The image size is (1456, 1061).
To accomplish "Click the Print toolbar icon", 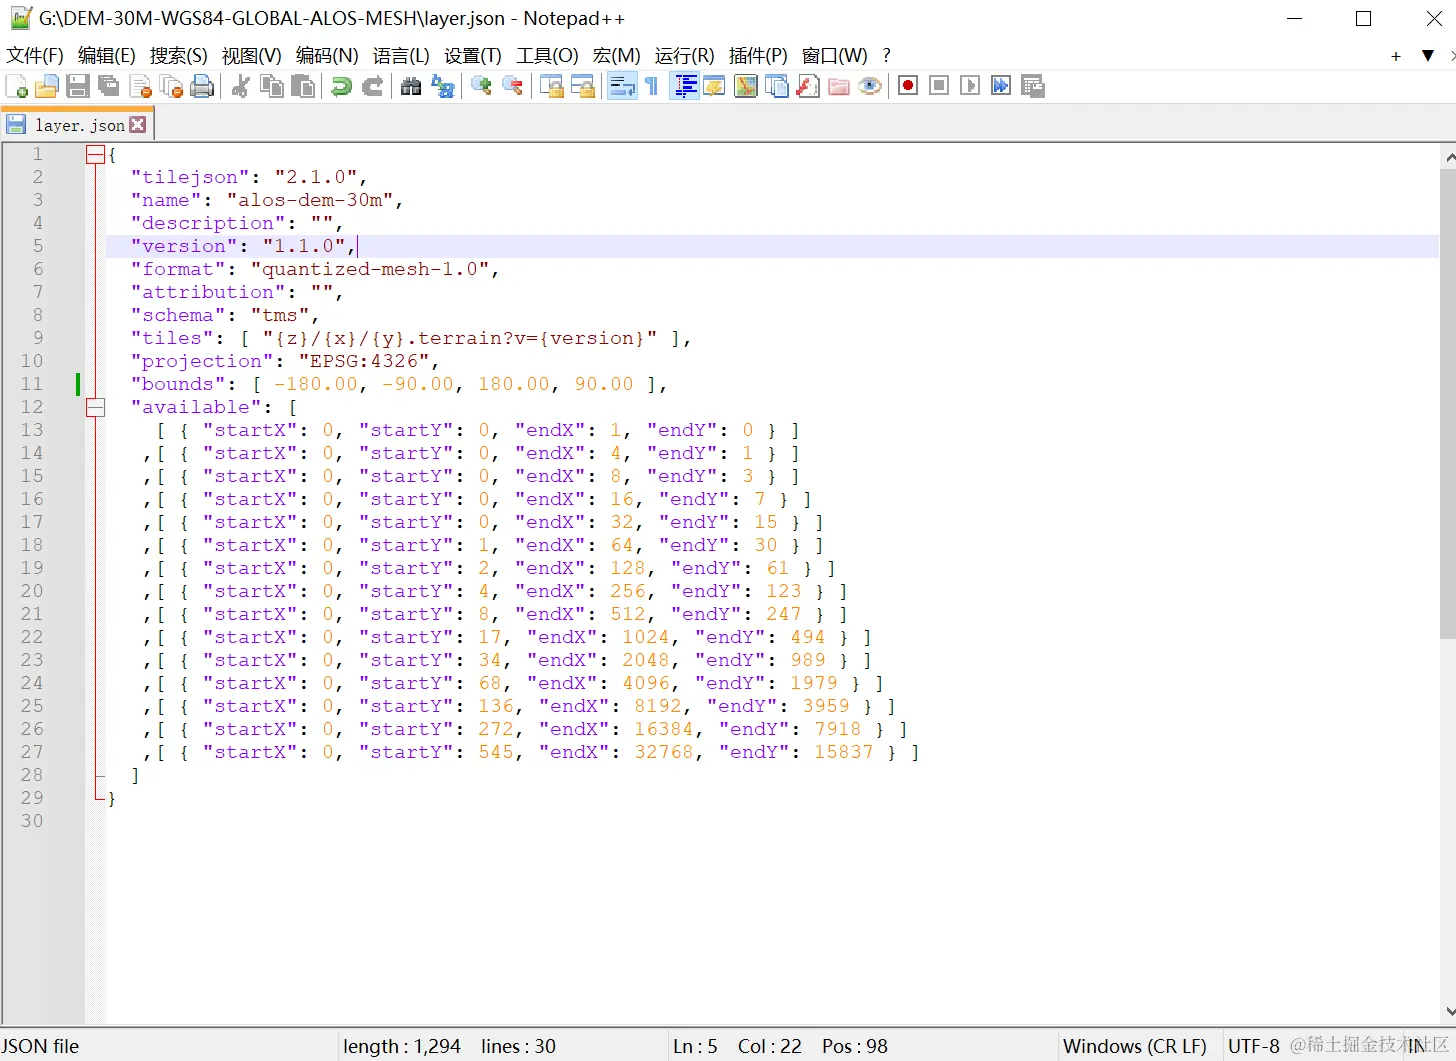I will (x=202, y=87).
